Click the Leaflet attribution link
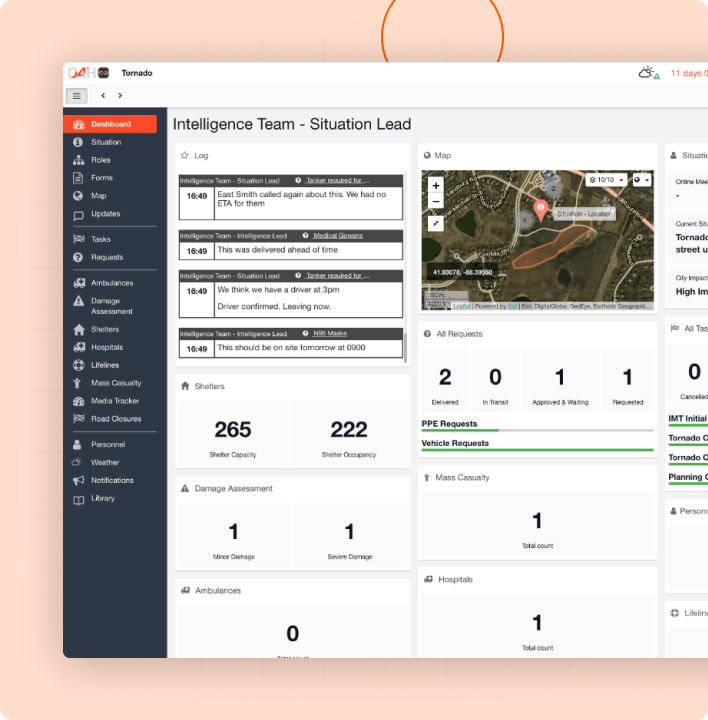 pos(461,306)
